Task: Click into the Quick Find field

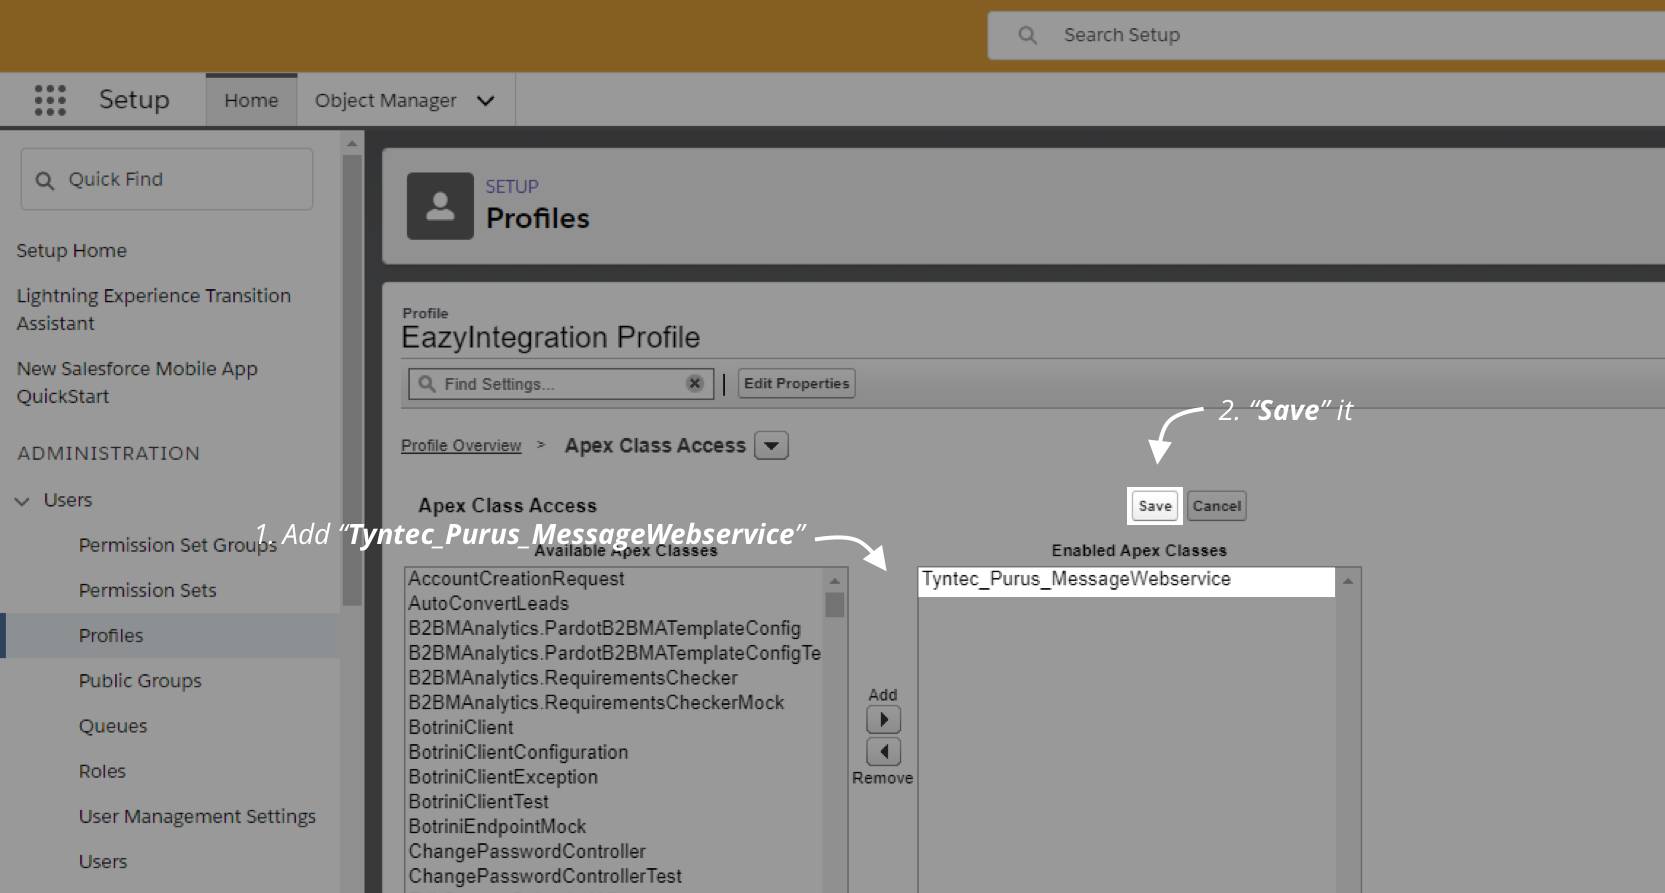Action: [167, 179]
